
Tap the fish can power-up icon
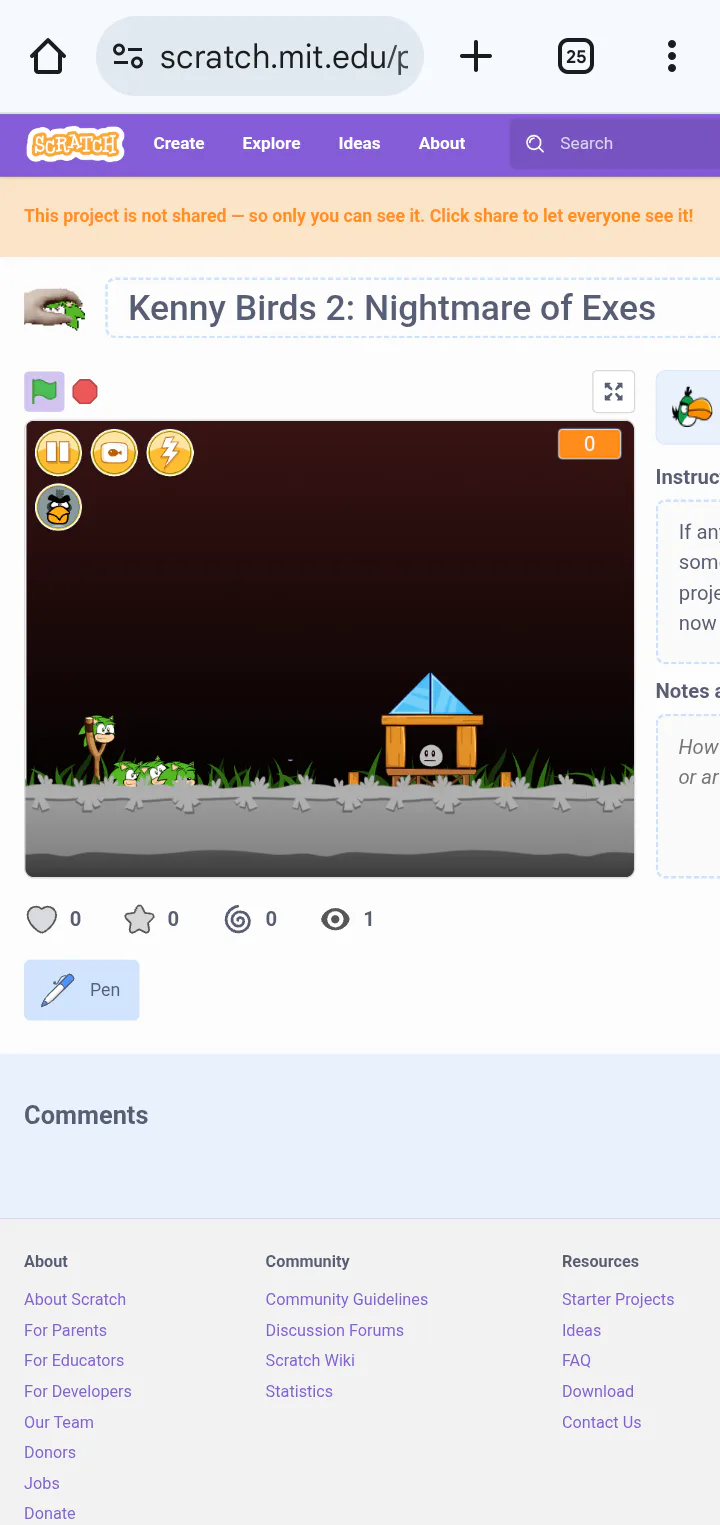(x=114, y=453)
